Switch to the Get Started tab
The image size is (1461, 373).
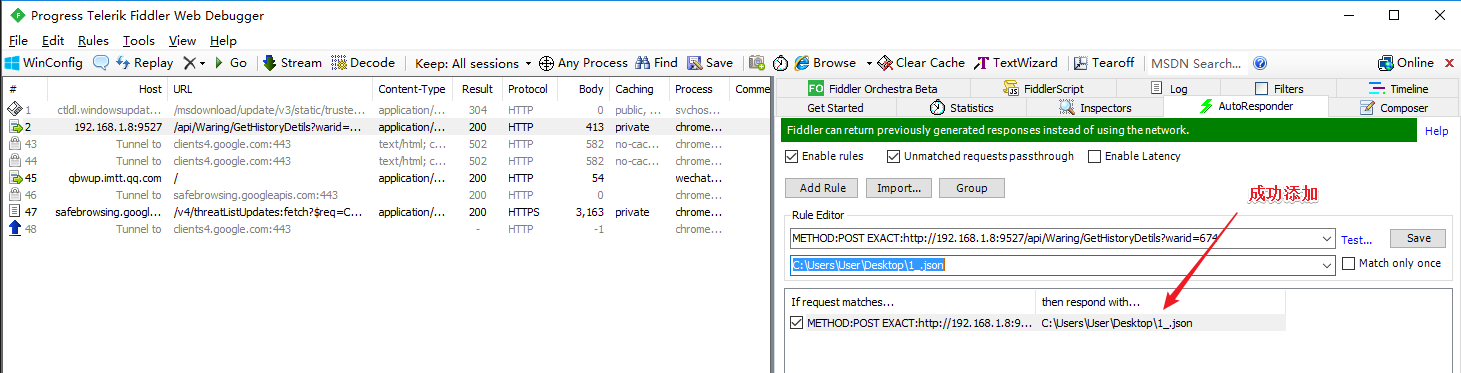[x=835, y=107]
